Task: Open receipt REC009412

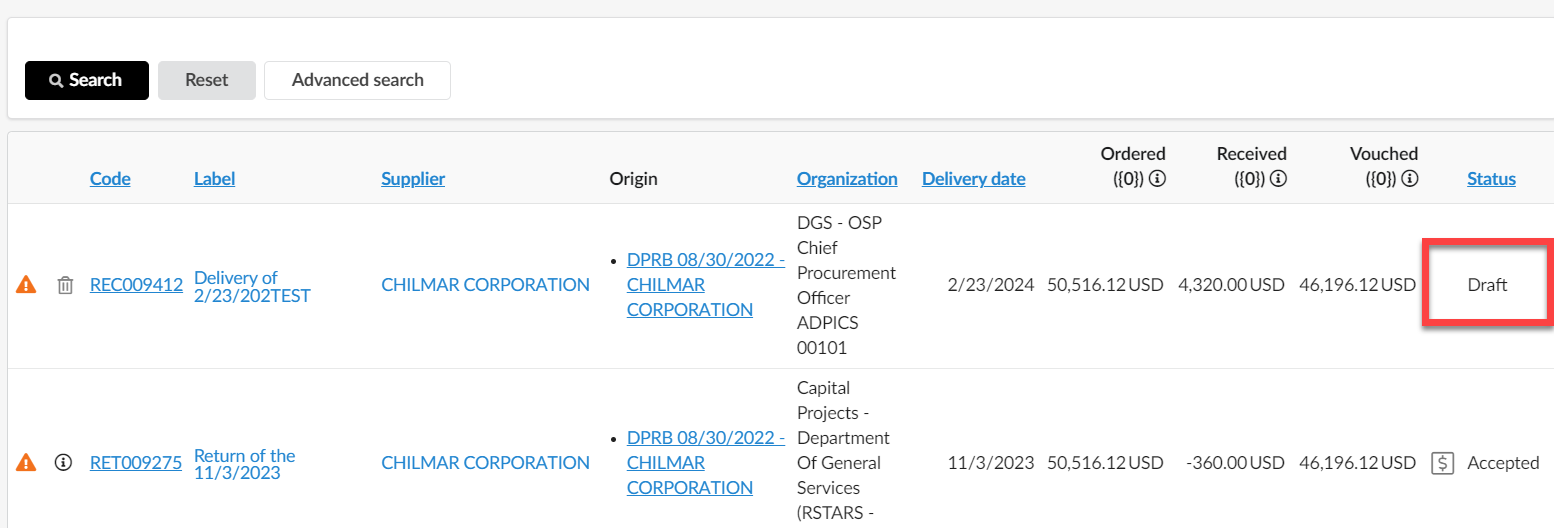Action: coord(136,285)
